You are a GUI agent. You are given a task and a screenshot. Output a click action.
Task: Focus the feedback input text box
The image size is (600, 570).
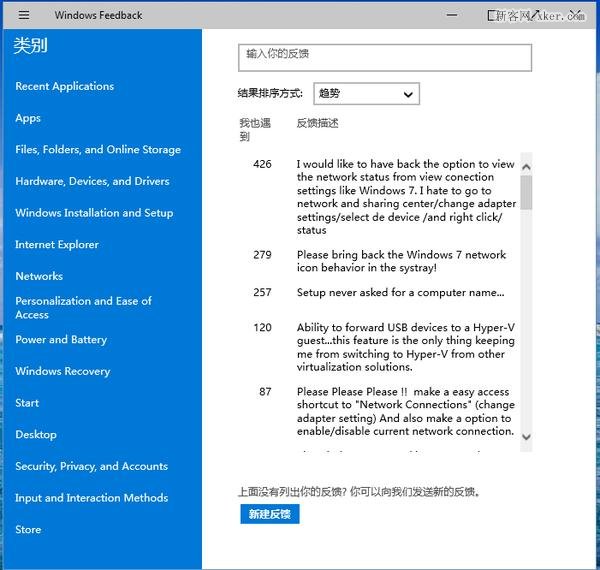[x=385, y=58]
